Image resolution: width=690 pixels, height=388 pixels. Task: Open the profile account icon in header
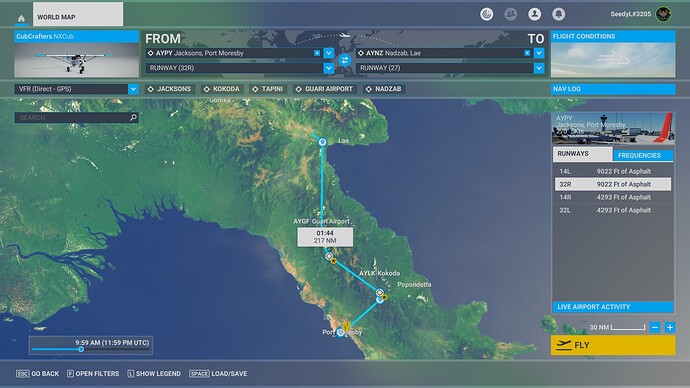pos(535,14)
